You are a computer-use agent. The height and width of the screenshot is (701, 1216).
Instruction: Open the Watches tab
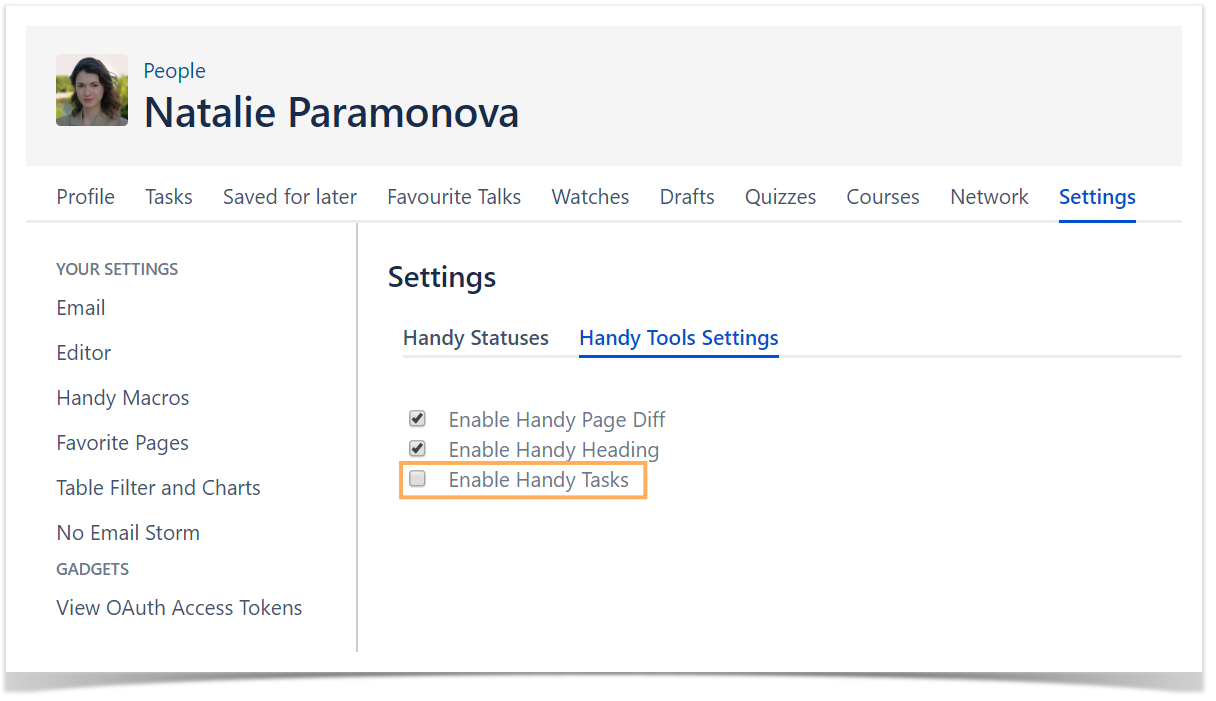point(591,197)
